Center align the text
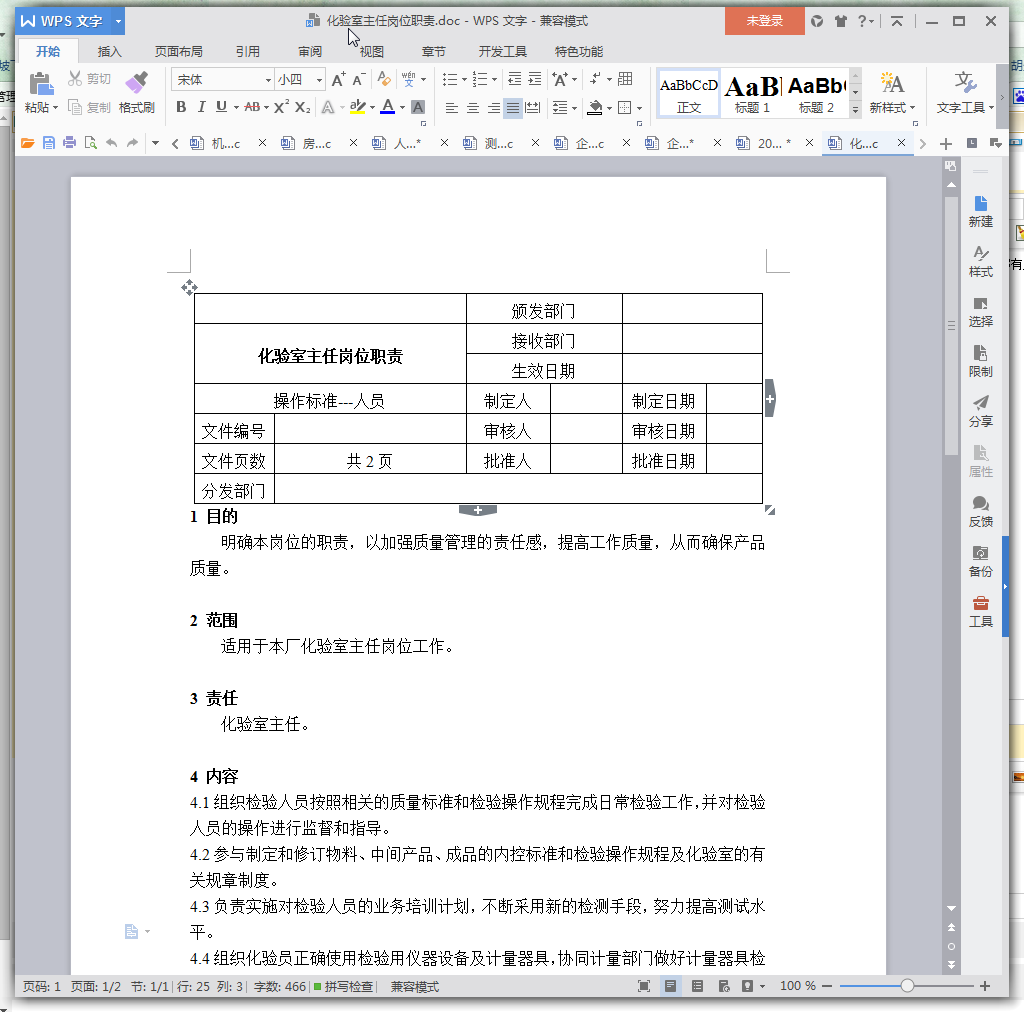 coord(473,108)
